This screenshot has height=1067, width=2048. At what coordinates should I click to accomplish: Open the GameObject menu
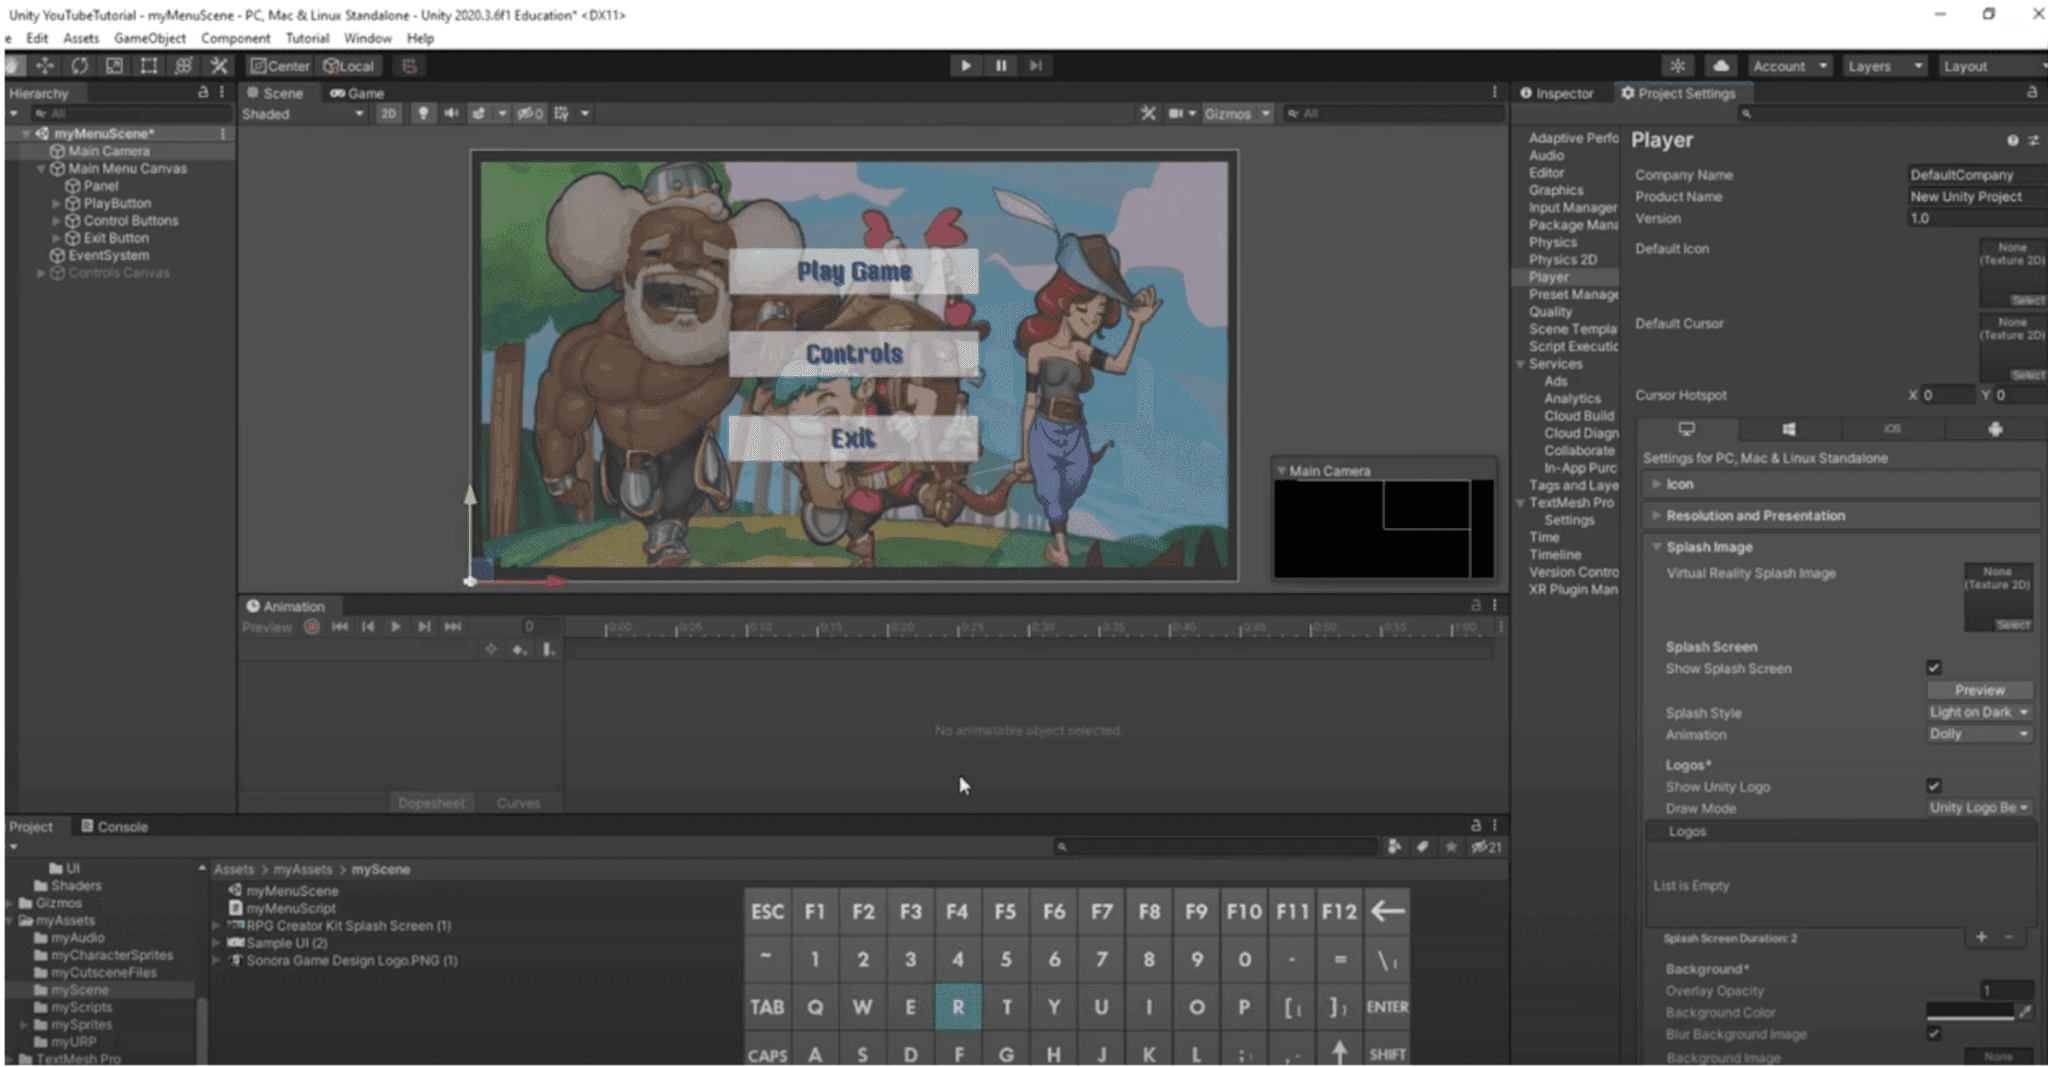click(148, 38)
